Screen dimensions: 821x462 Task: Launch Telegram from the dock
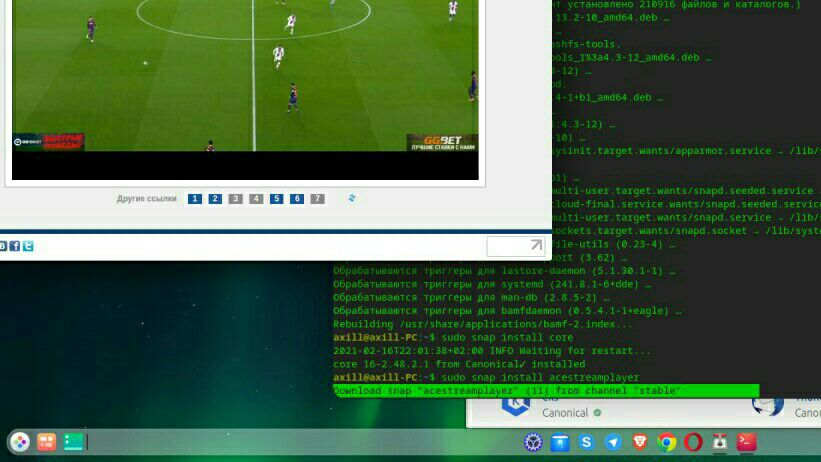pos(613,443)
